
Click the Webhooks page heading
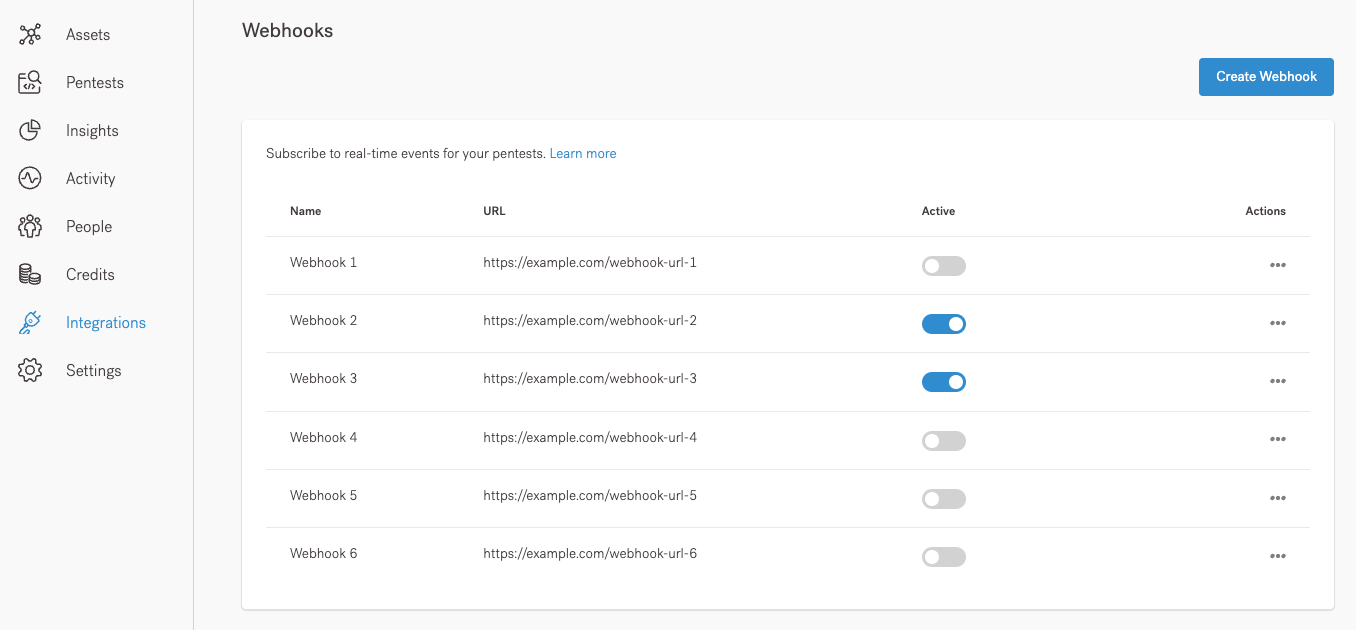click(x=288, y=31)
